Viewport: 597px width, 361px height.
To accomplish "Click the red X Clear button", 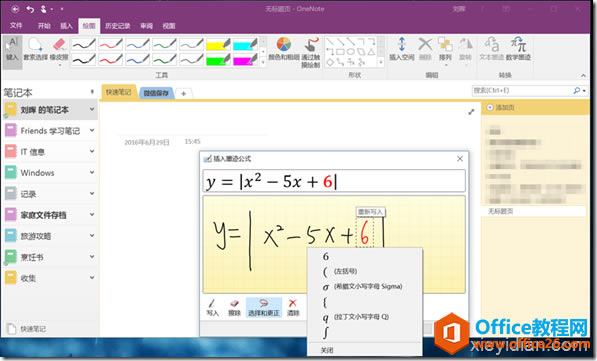I will (293, 308).
